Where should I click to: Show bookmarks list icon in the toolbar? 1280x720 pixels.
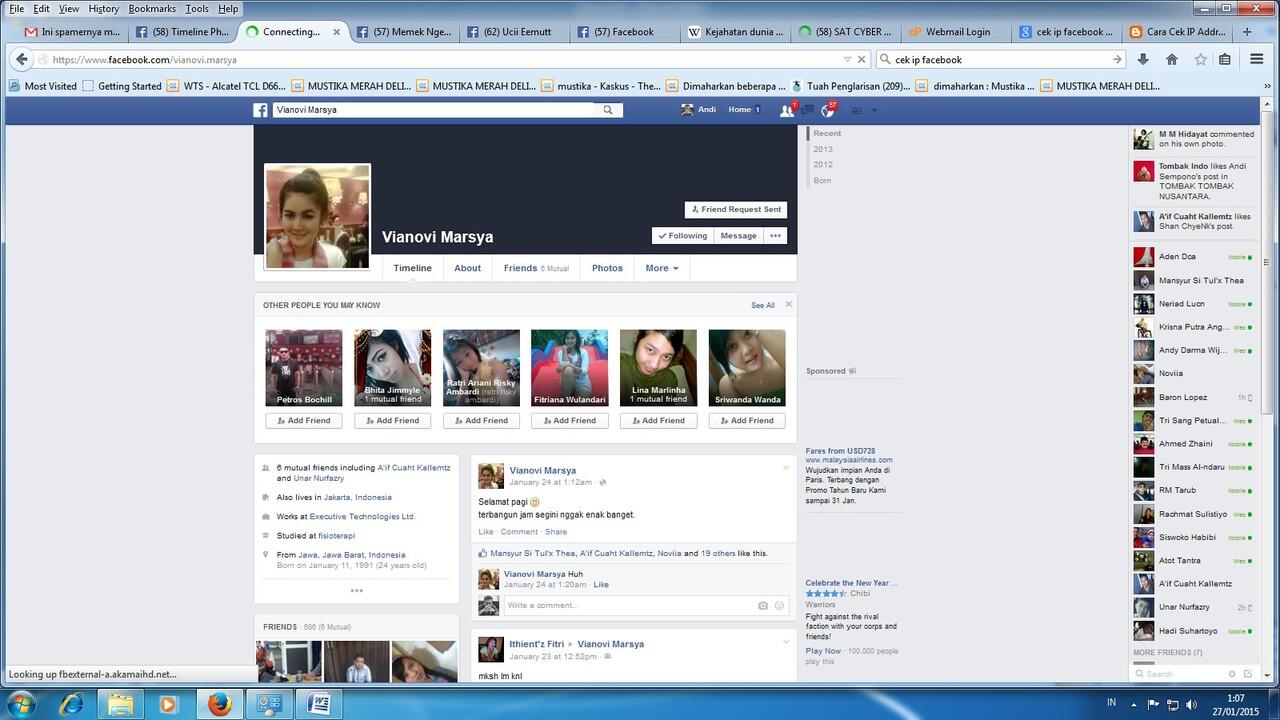click(1225, 59)
